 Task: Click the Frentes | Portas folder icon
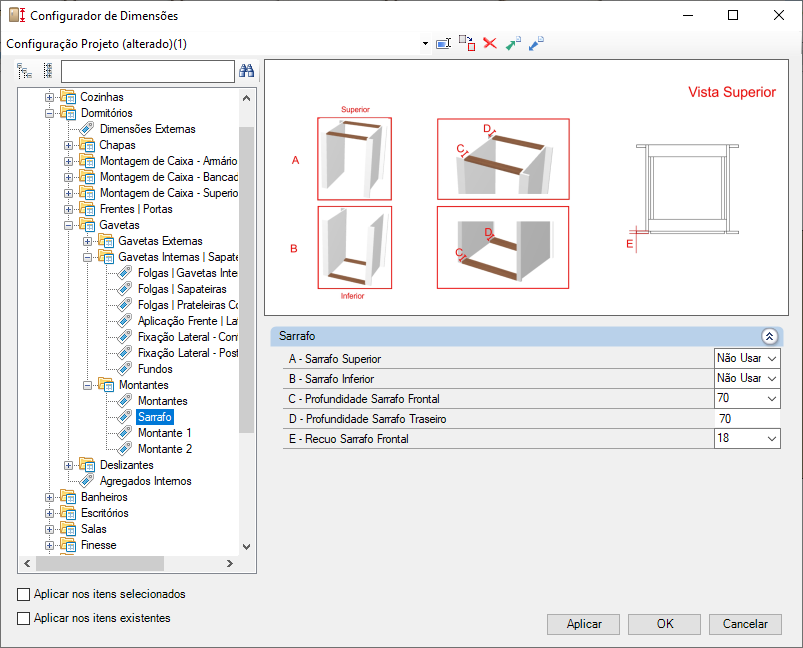[87, 208]
